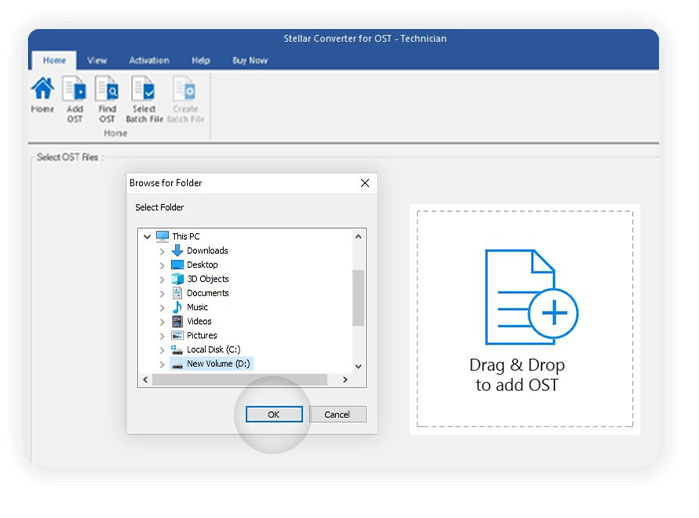
Task: Click the Documents folder icon
Action: [177, 293]
